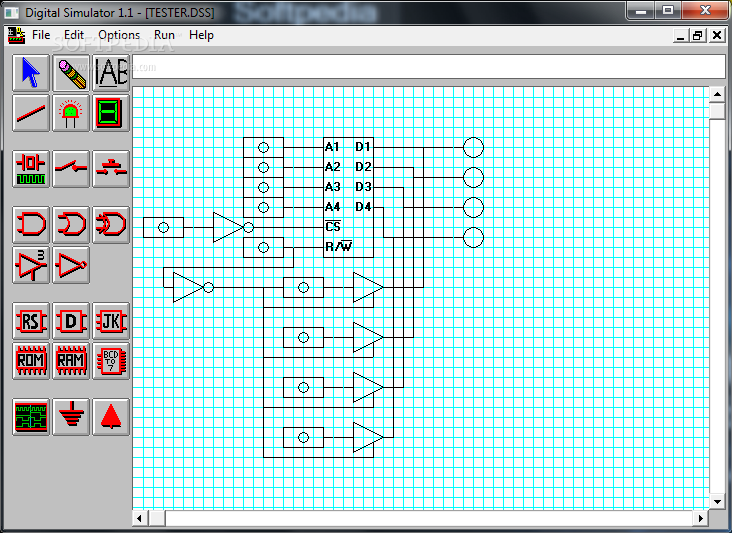732x533 pixels.
Task: Pick the OR gate tool
Action: point(71,225)
